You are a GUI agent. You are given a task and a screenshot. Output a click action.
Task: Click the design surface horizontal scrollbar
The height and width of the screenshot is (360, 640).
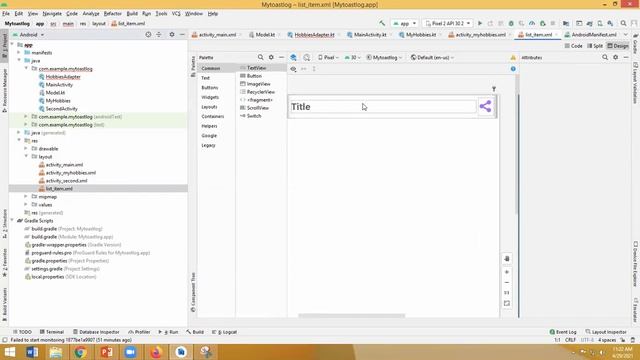point(351,316)
